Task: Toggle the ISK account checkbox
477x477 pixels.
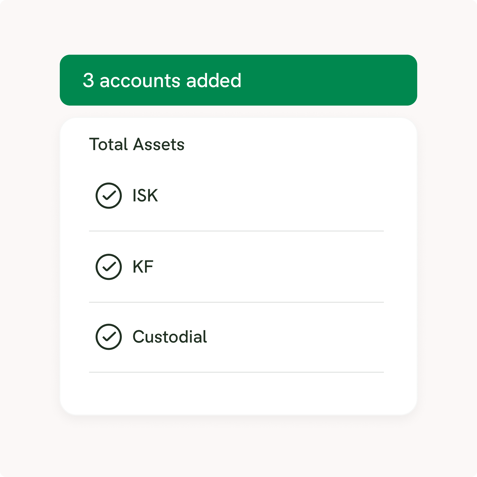Action: tap(108, 195)
